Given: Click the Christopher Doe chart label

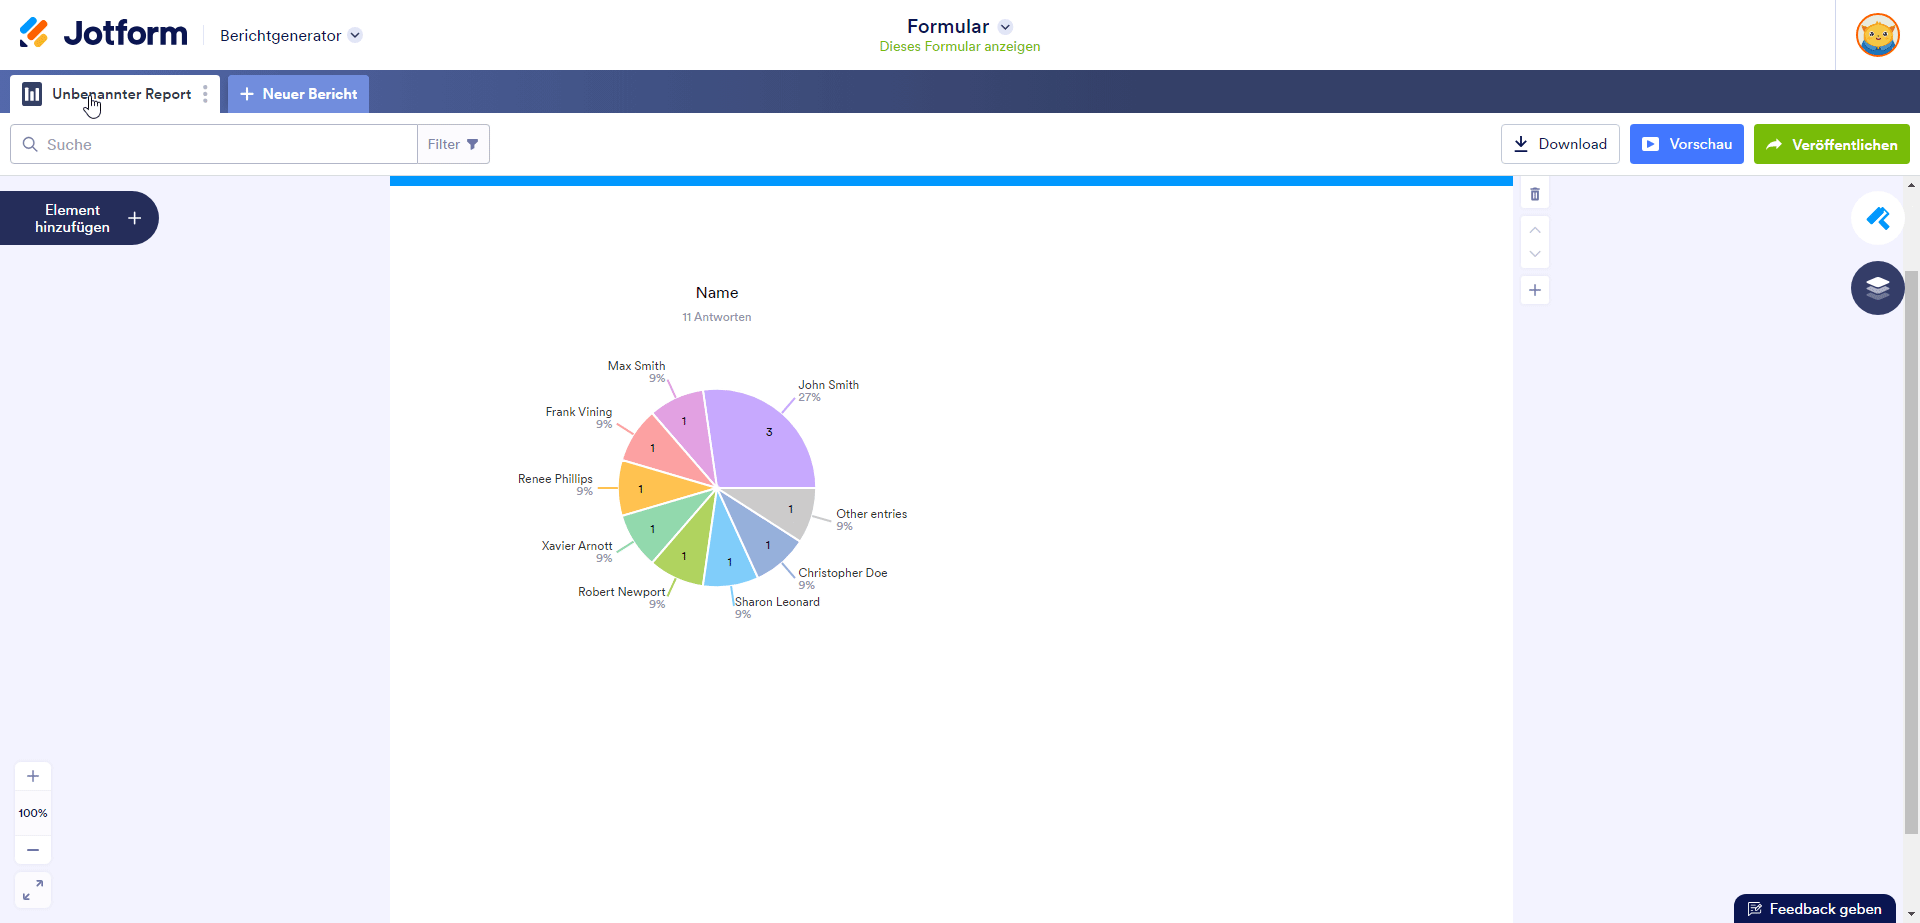Looking at the screenshot, I should (843, 573).
